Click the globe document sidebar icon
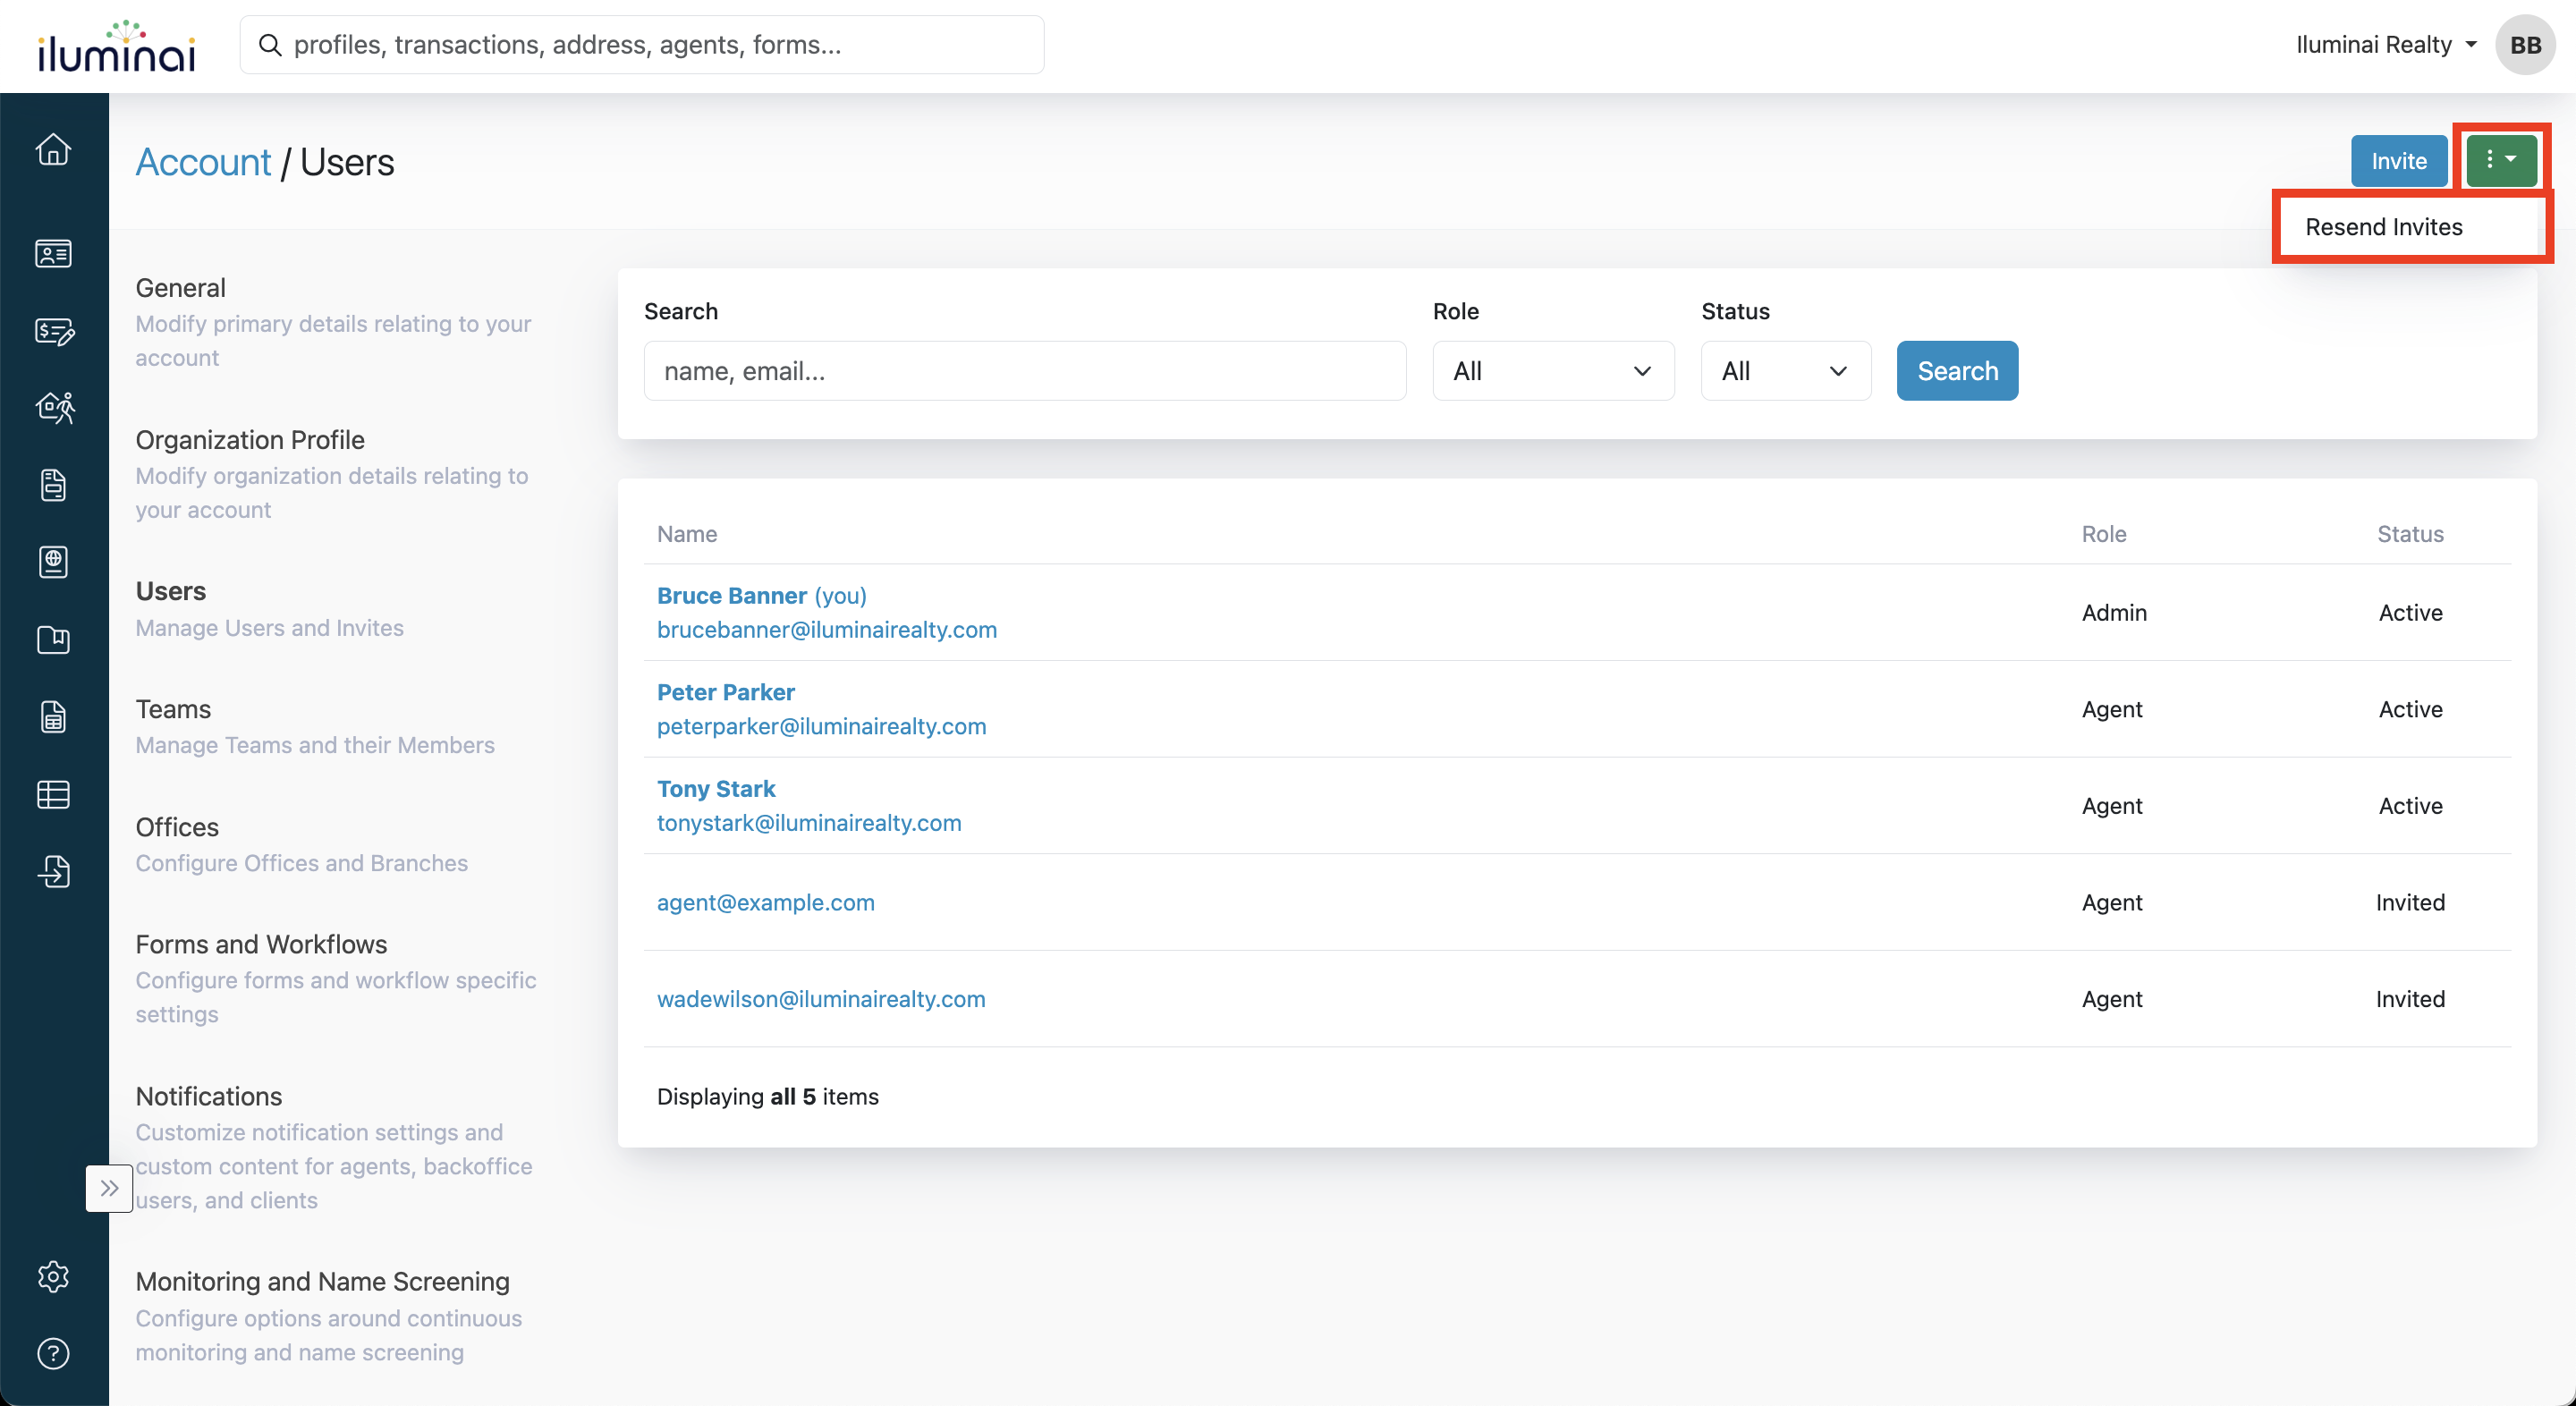This screenshot has height=1406, width=2576. pos(53,562)
